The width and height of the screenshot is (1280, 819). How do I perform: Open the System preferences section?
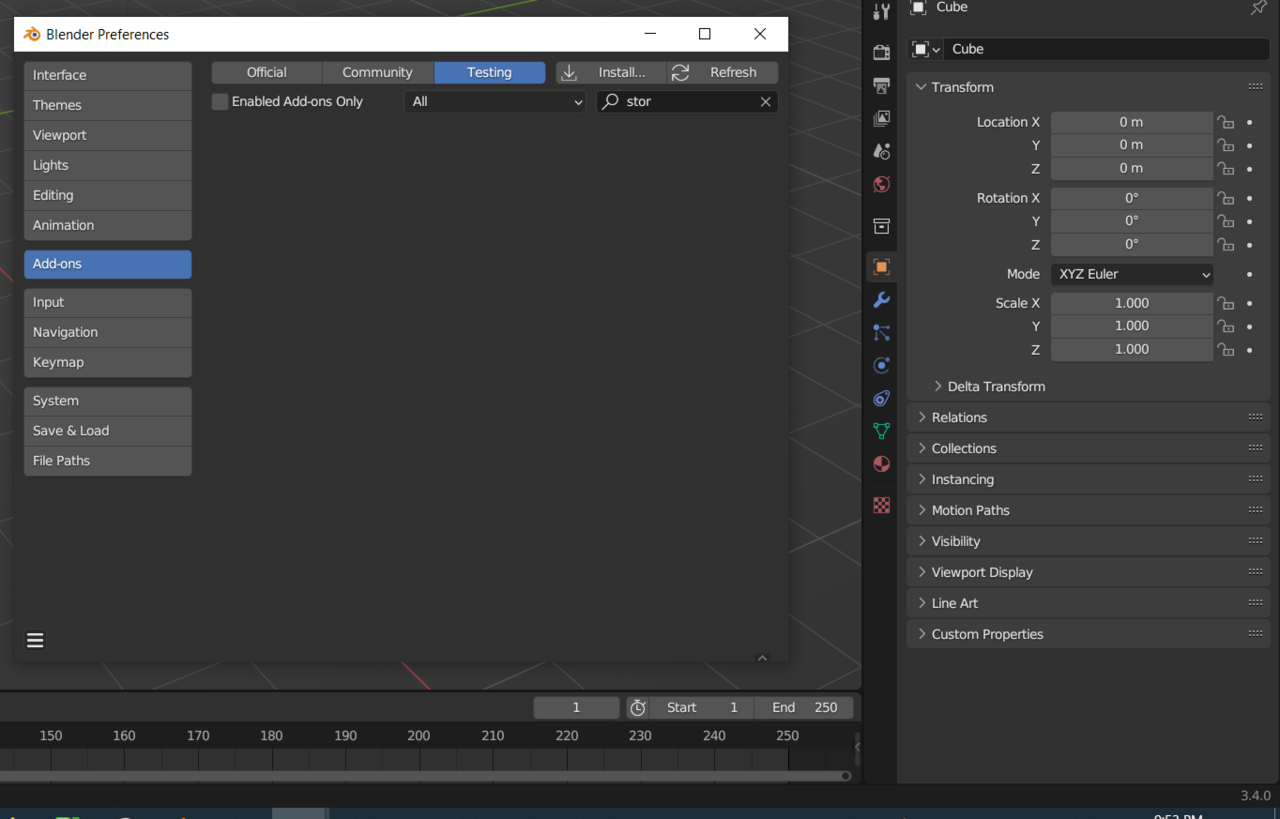coord(108,401)
